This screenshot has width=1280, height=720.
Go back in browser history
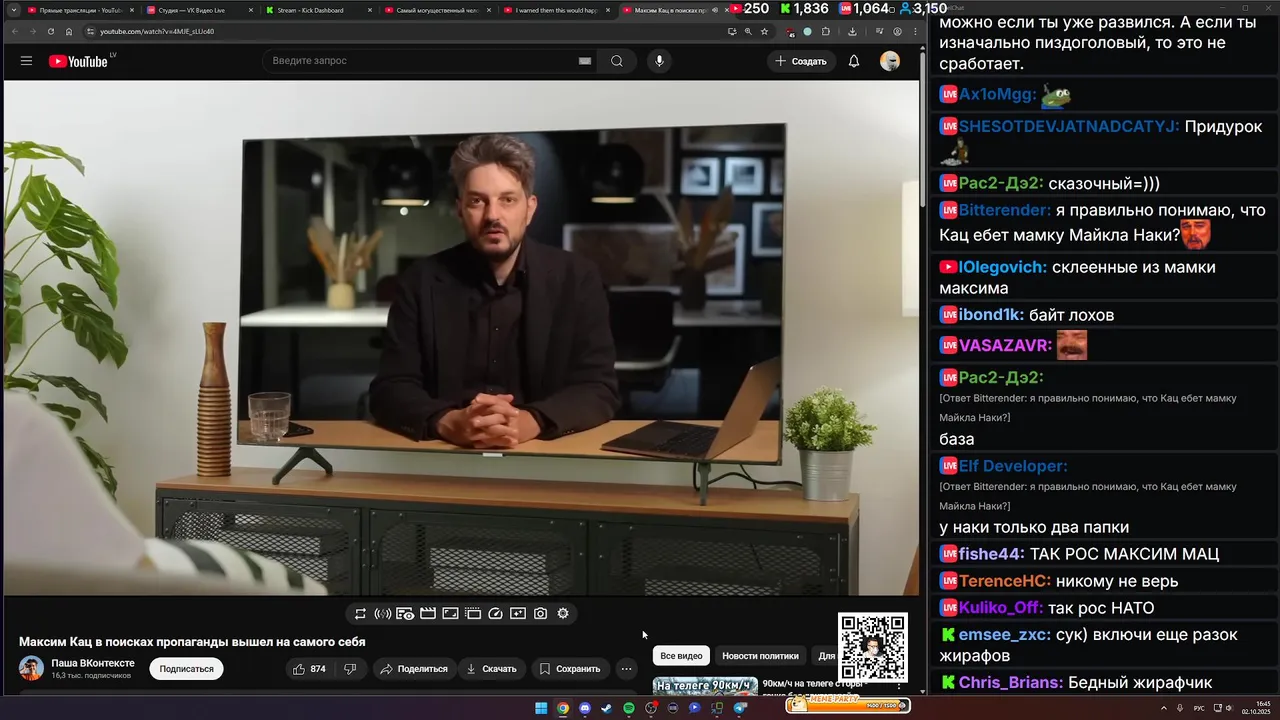pyautogui.click(x=15, y=31)
